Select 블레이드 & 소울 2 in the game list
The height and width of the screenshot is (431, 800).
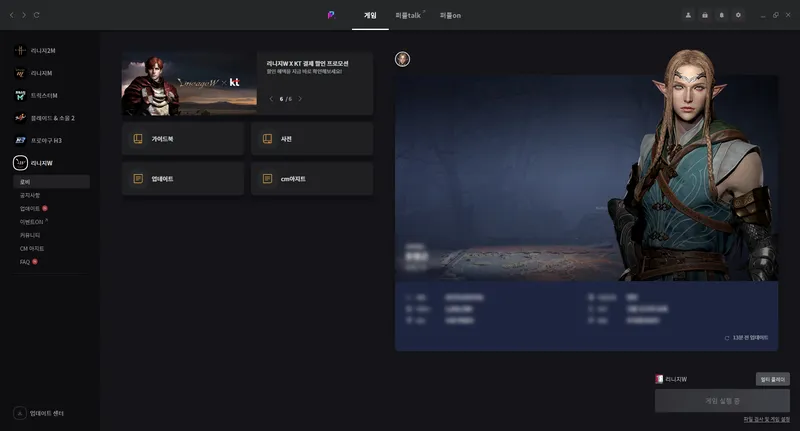point(51,118)
